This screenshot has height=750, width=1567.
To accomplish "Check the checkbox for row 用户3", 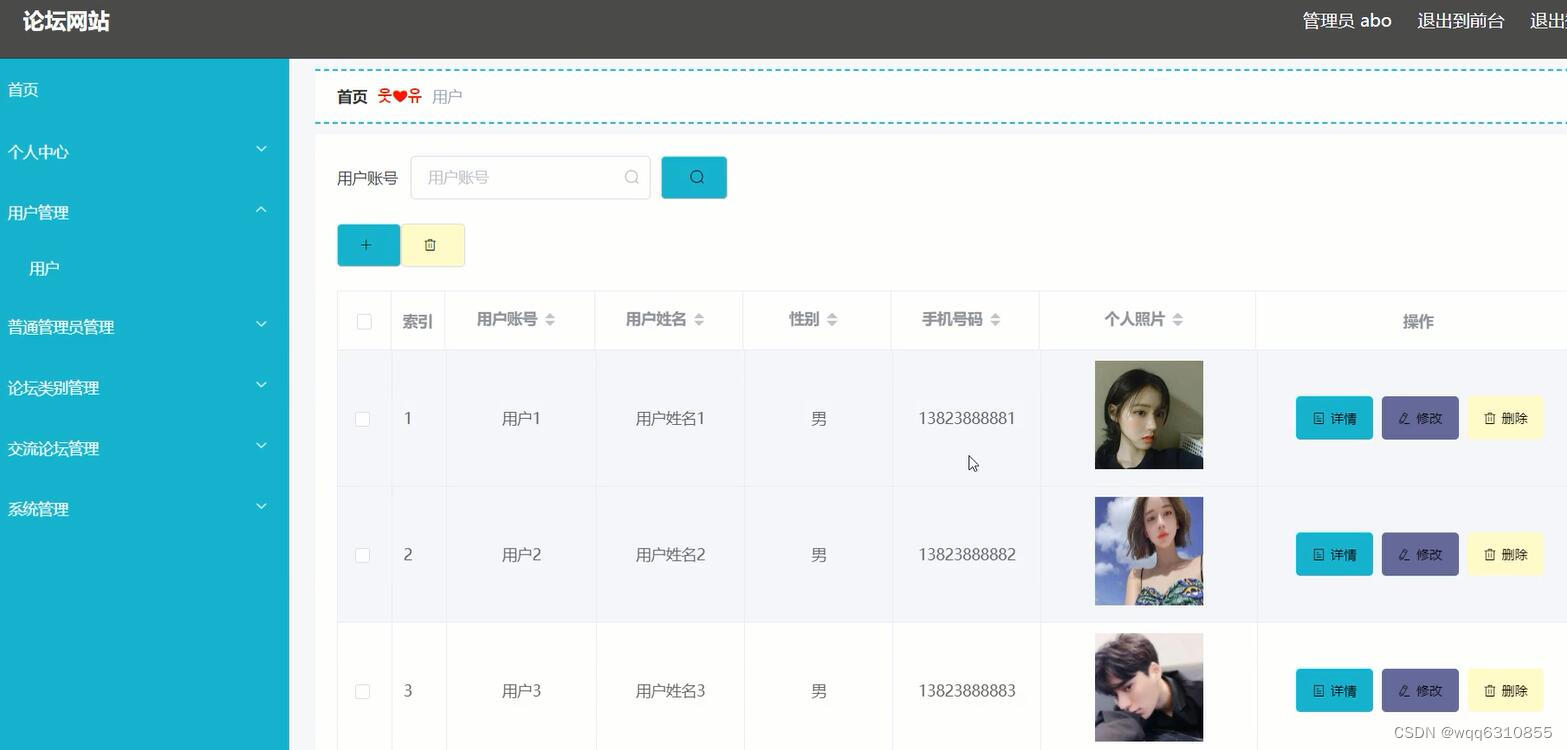I will pos(363,691).
